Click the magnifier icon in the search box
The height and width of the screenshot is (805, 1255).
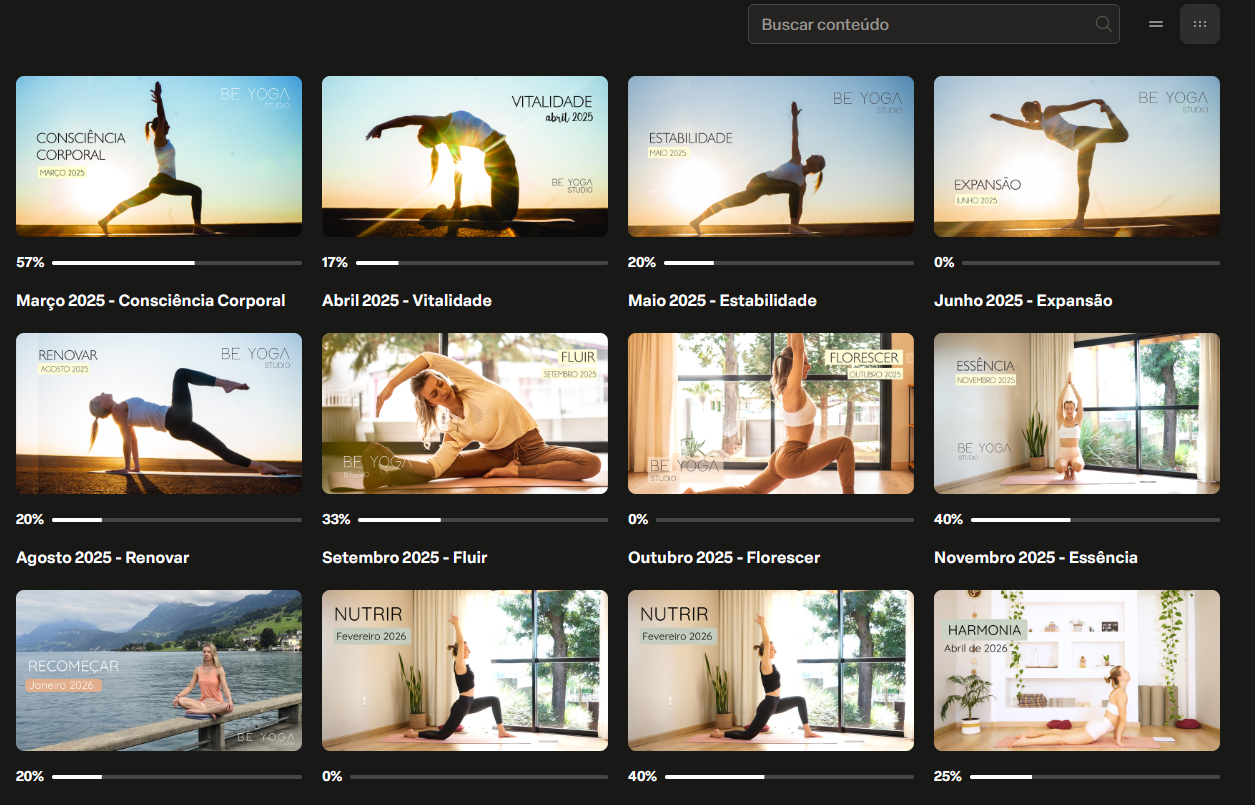coord(1103,24)
